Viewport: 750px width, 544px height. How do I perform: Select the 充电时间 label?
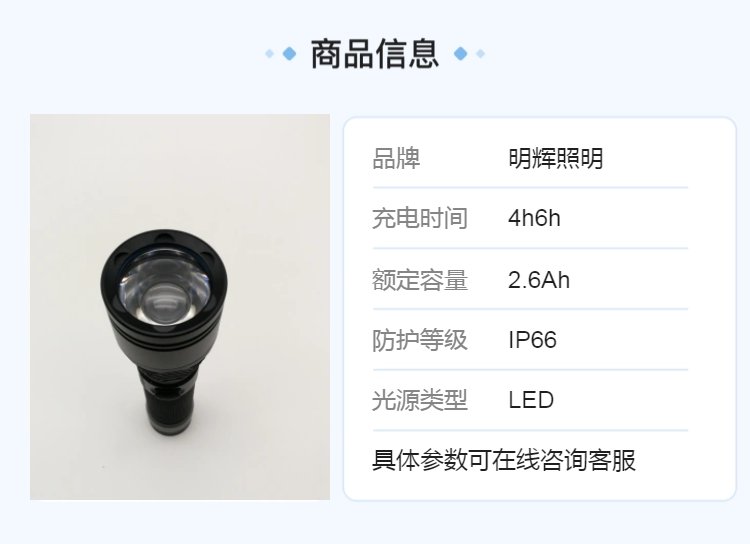click(420, 218)
